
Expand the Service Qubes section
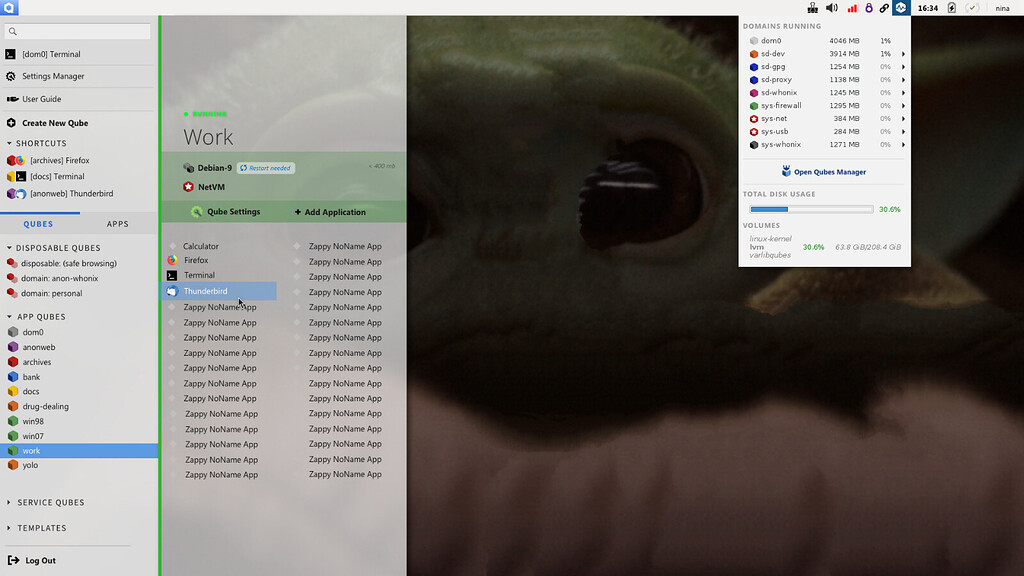pyautogui.click(x=50, y=502)
